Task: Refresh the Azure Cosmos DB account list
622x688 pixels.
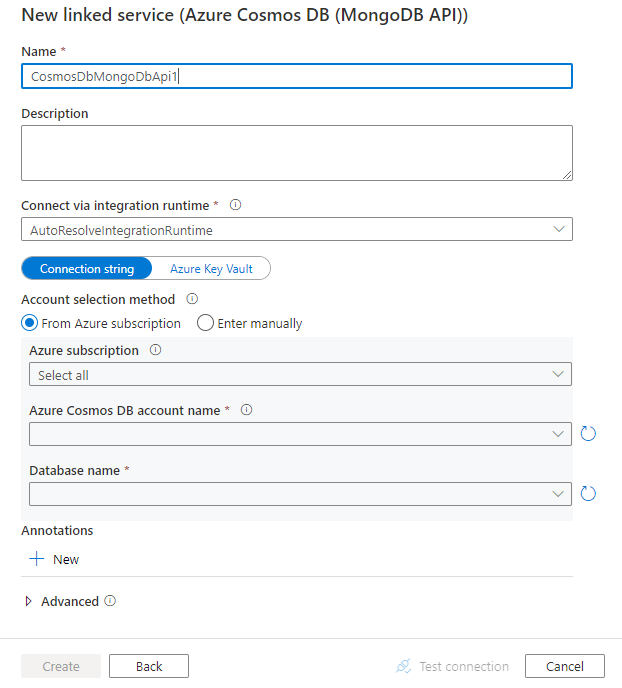Action: click(588, 434)
